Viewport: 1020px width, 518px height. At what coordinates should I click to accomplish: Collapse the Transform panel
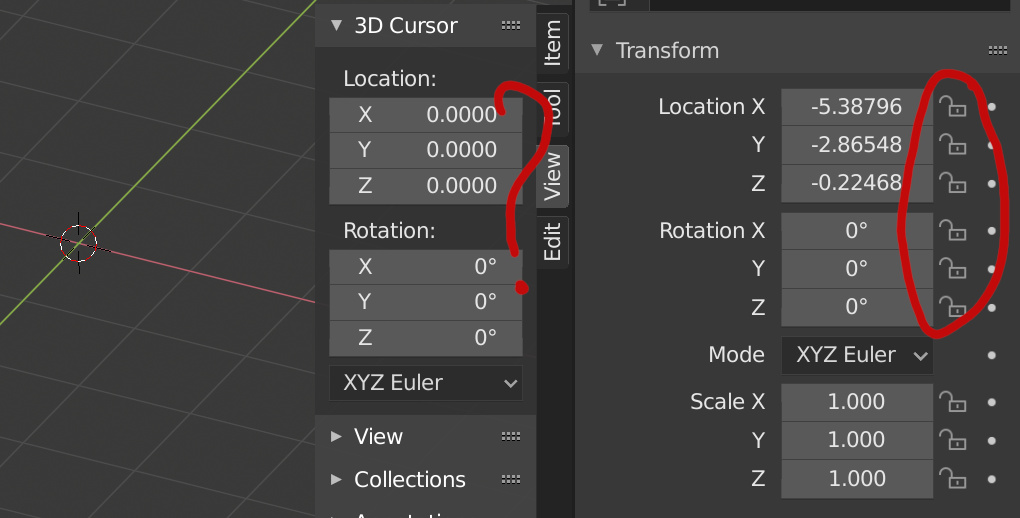point(597,50)
